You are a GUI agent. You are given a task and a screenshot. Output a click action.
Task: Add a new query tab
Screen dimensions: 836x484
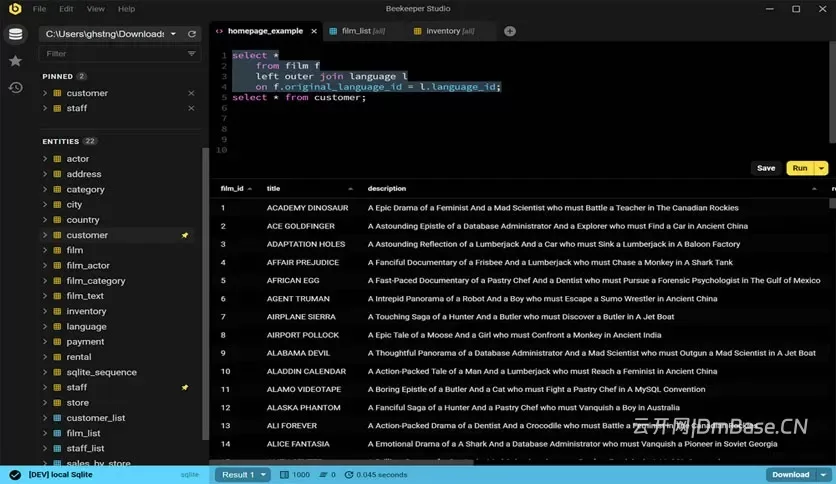pos(510,31)
